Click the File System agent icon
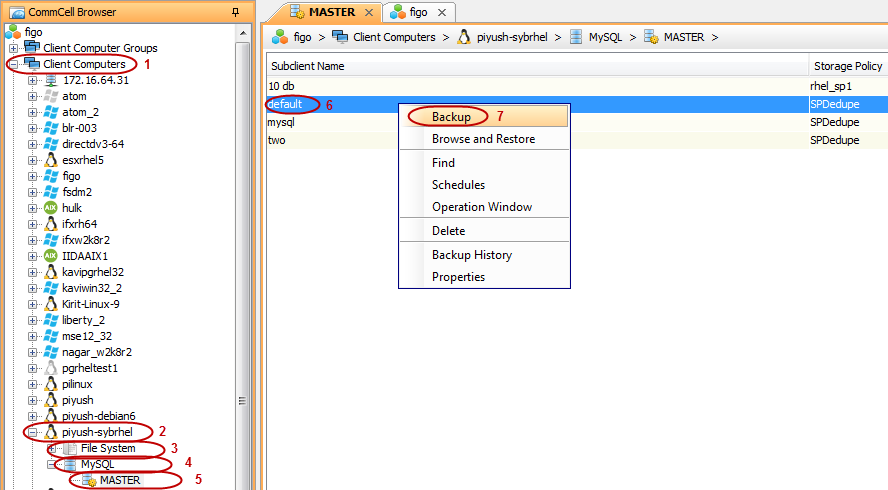Image resolution: width=888 pixels, height=490 pixels. coord(70,449)
